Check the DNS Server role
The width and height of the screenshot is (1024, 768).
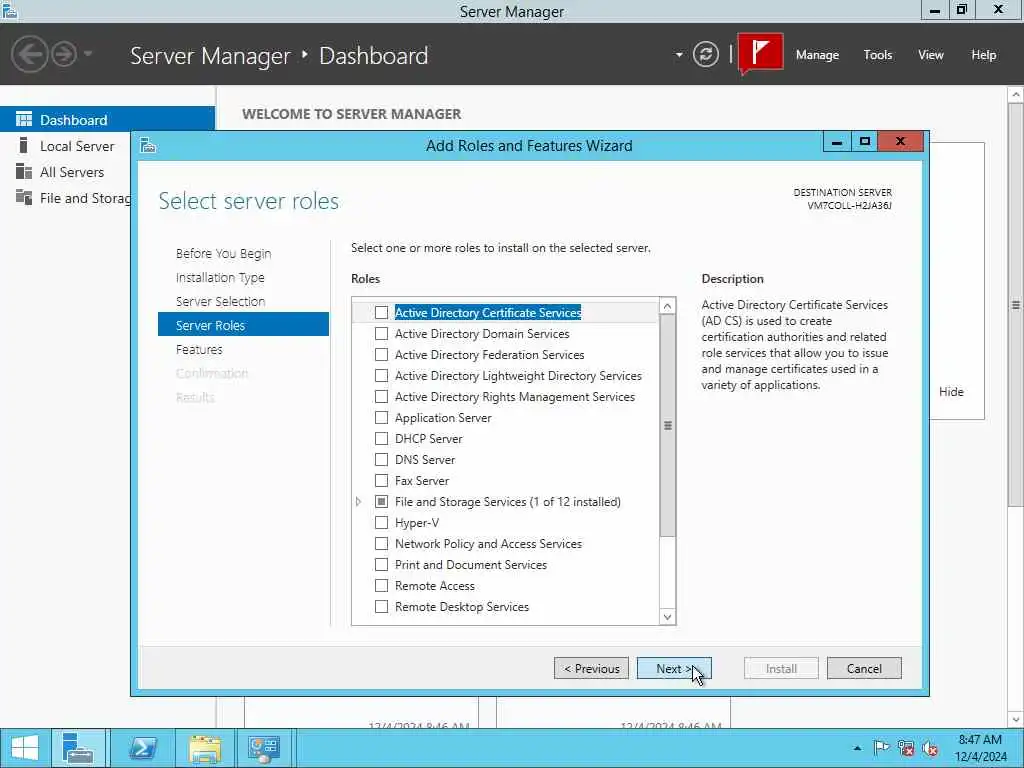(x=381, y=460)
